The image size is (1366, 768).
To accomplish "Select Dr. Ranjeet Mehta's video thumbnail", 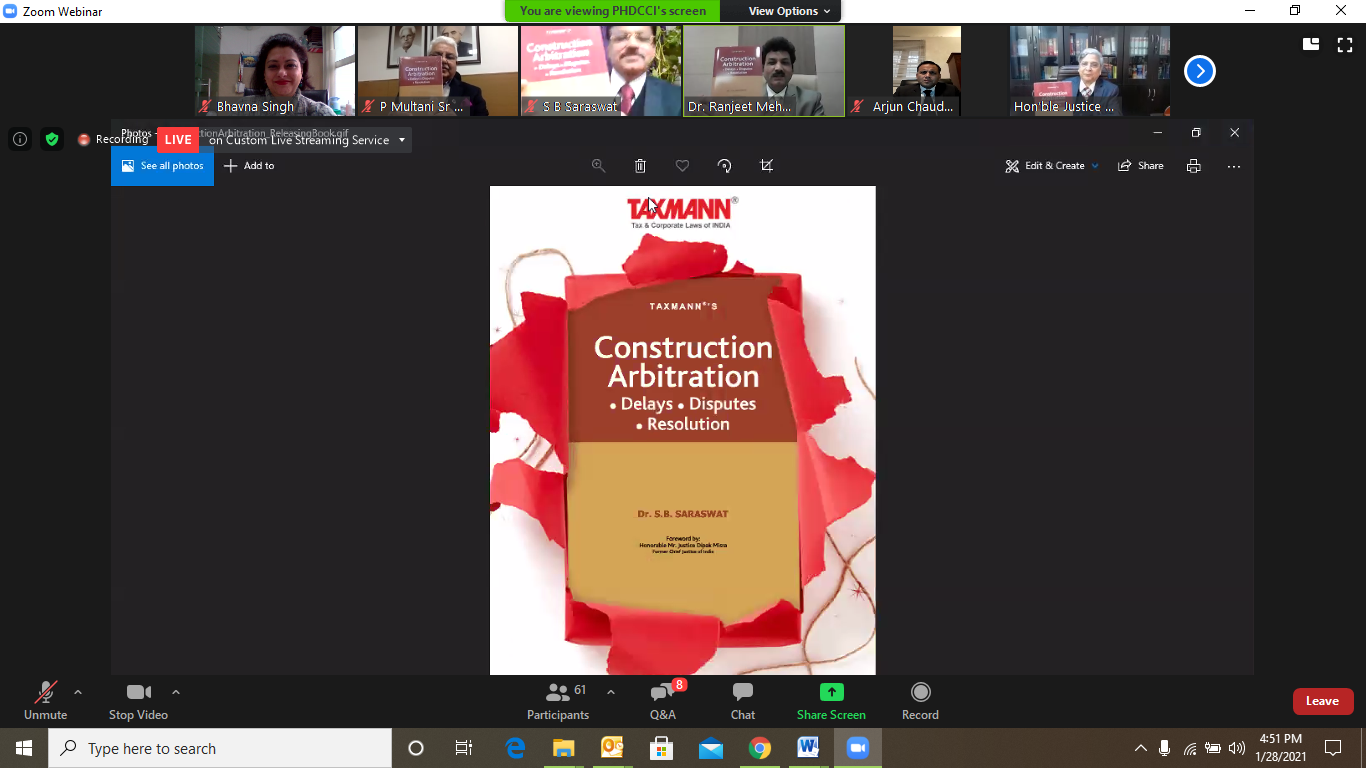I will [764, 71].
